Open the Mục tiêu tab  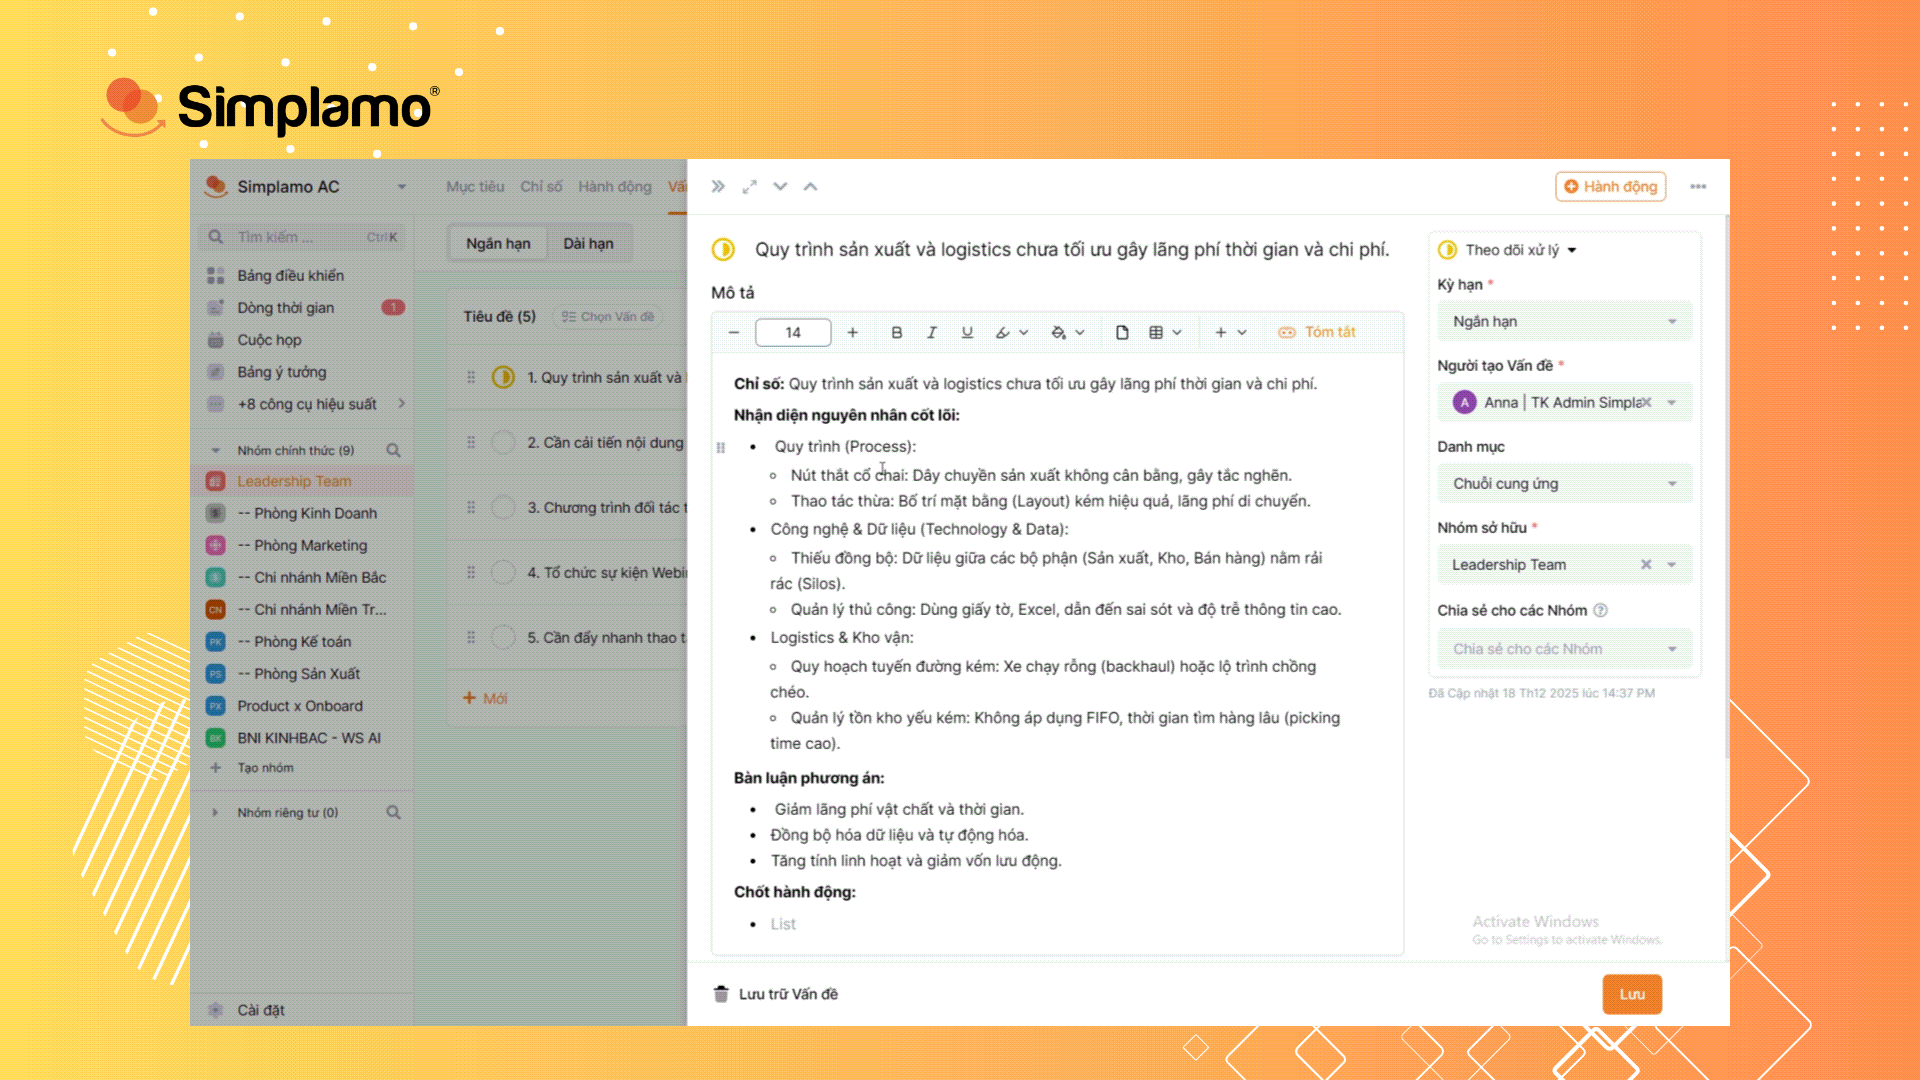[x=475, y=187]
